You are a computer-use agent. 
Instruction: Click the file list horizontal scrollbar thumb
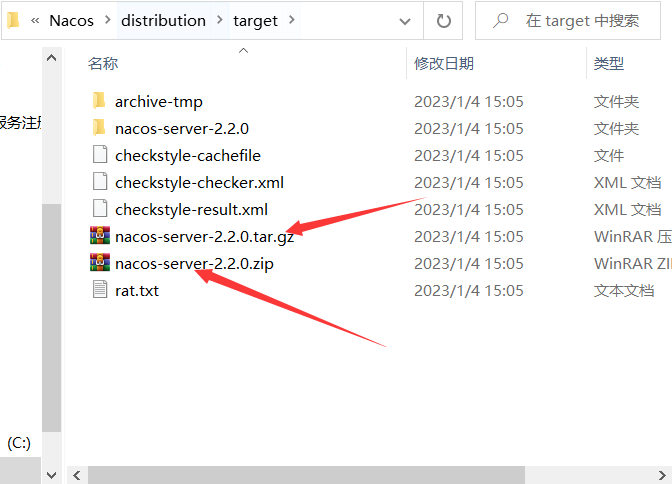[306, 475]
